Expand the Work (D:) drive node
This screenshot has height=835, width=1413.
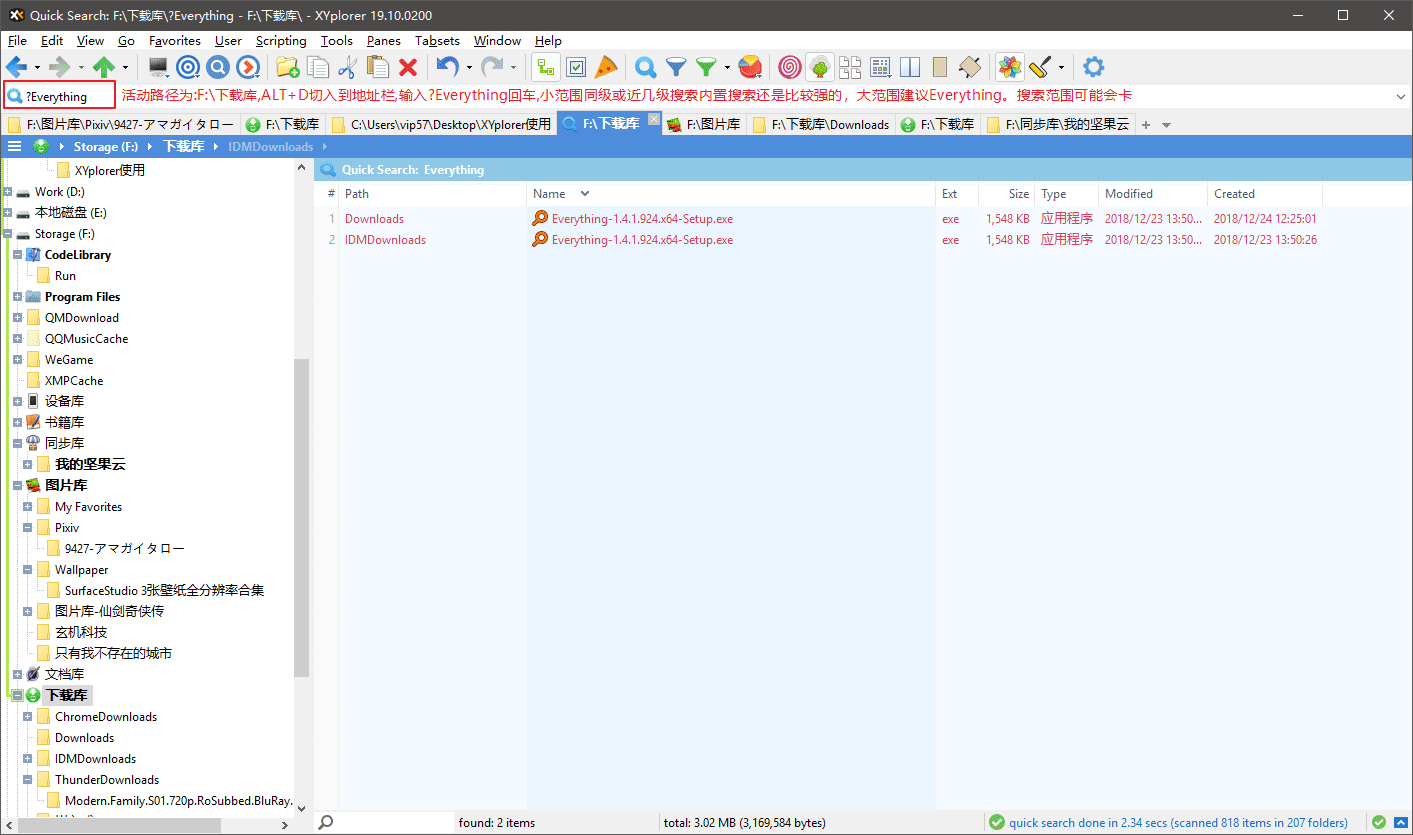click(8, 192)
